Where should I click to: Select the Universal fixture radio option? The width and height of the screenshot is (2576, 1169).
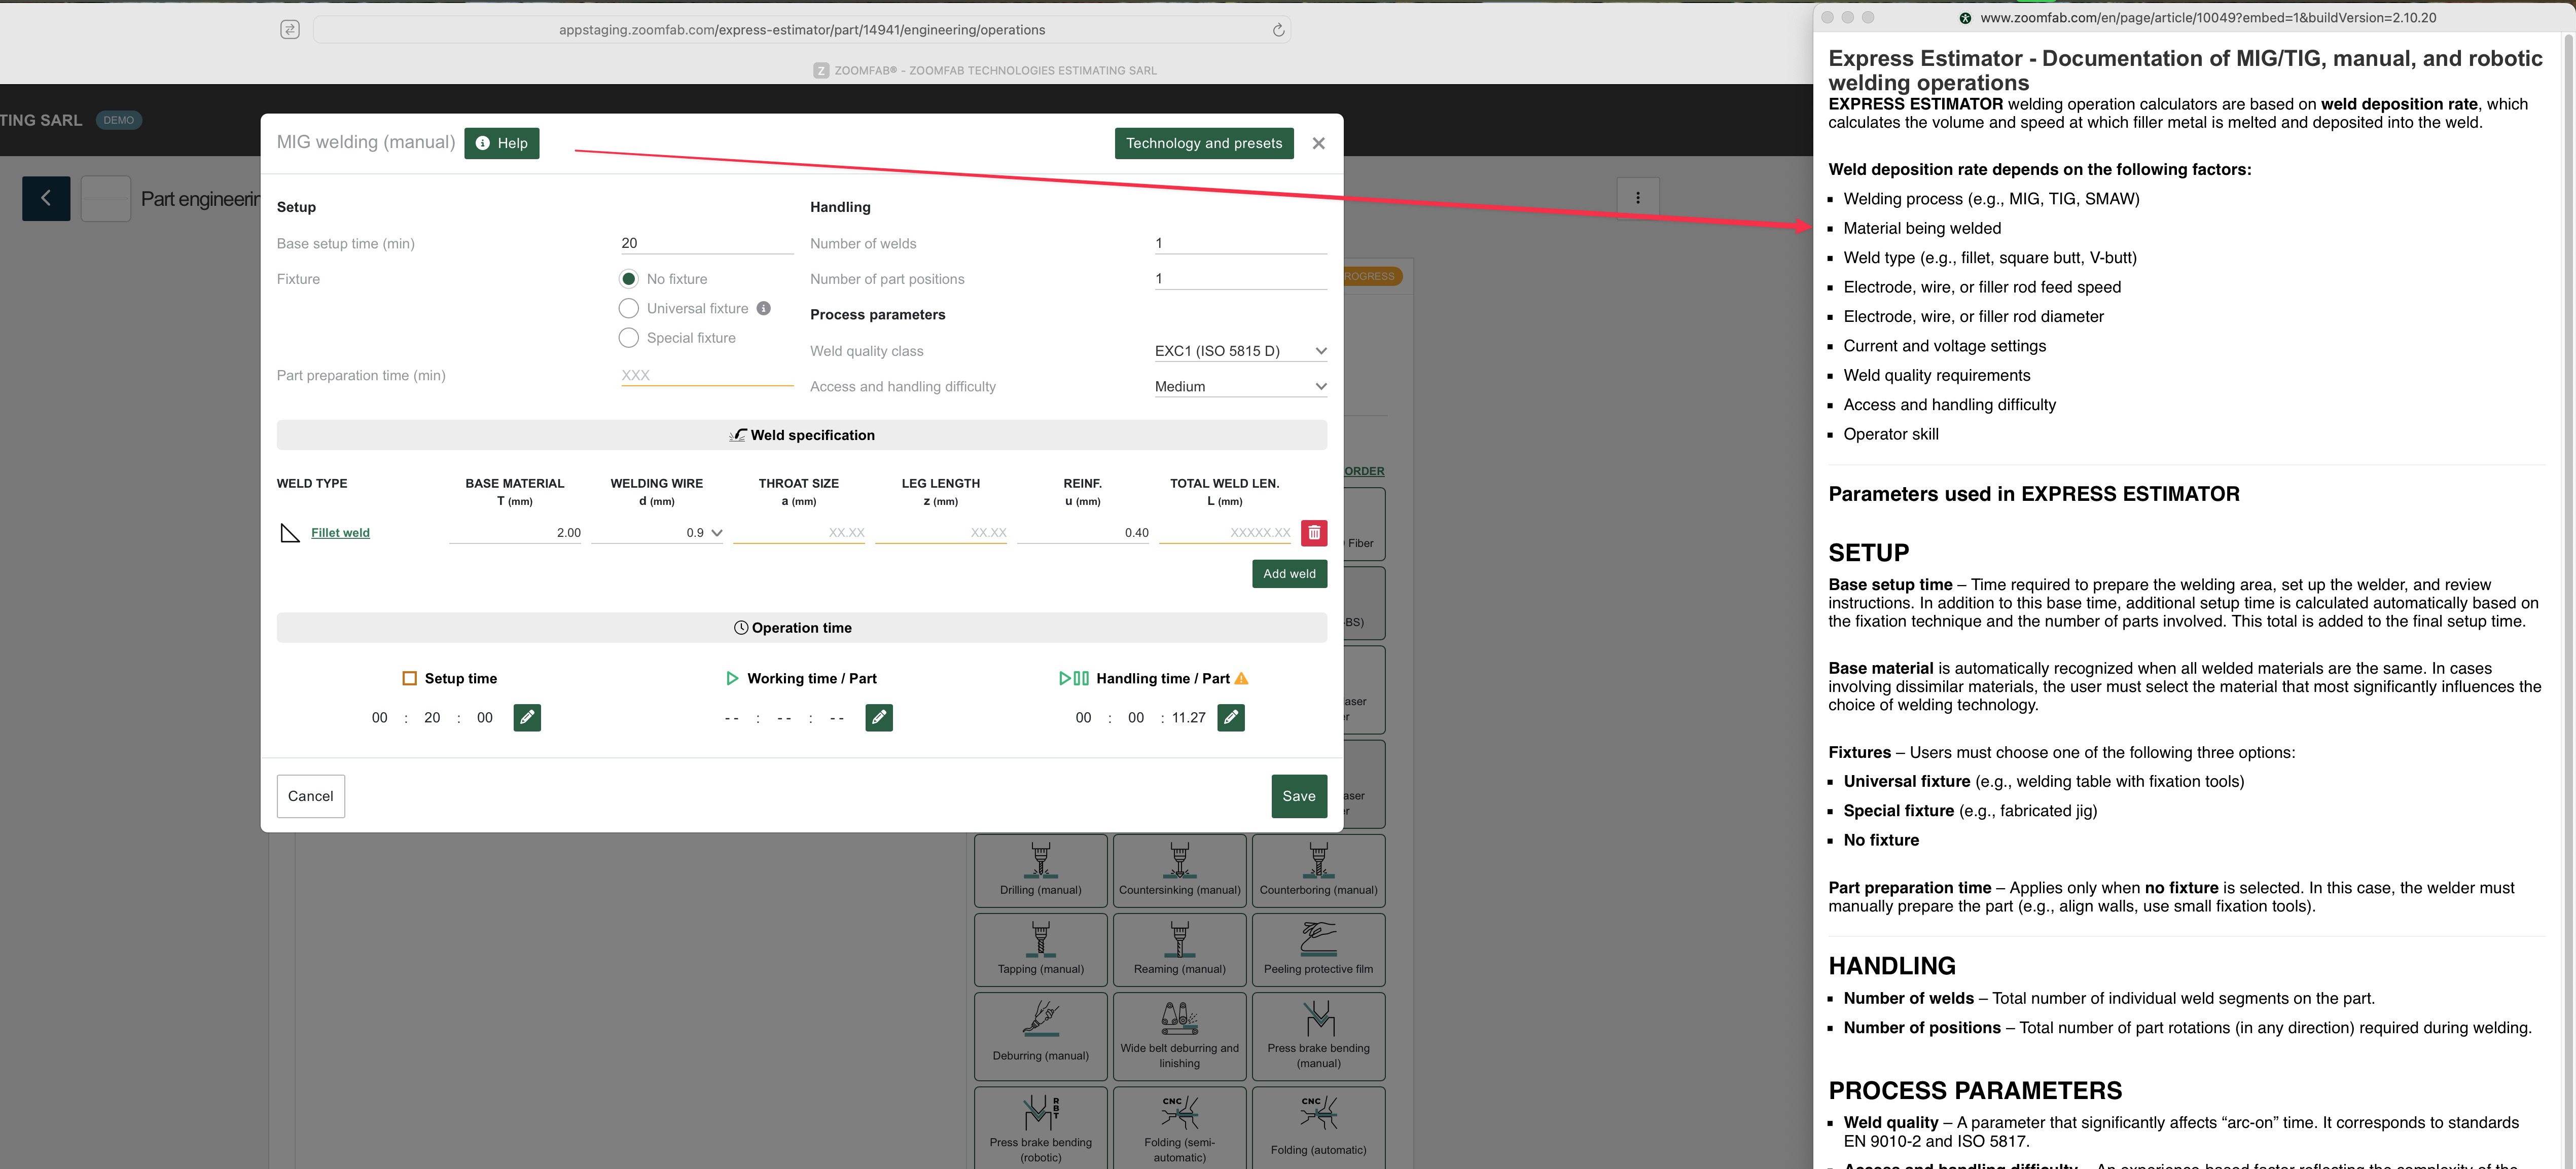click(629, 308)
